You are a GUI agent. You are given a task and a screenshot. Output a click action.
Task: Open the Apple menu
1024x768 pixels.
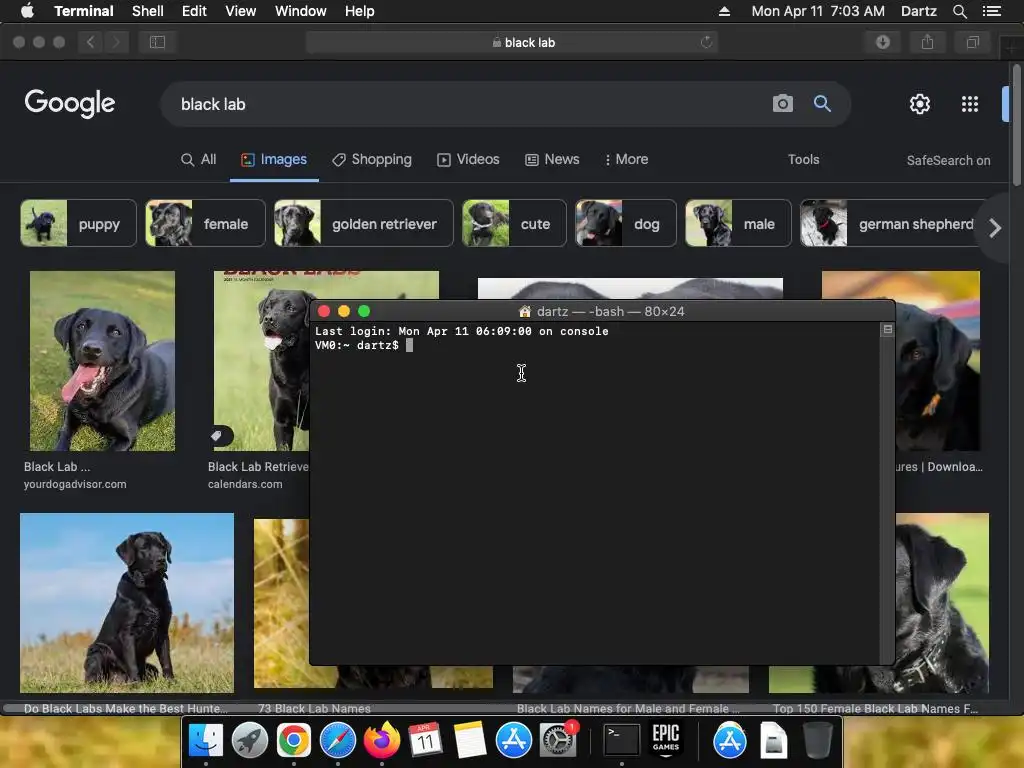27,11
